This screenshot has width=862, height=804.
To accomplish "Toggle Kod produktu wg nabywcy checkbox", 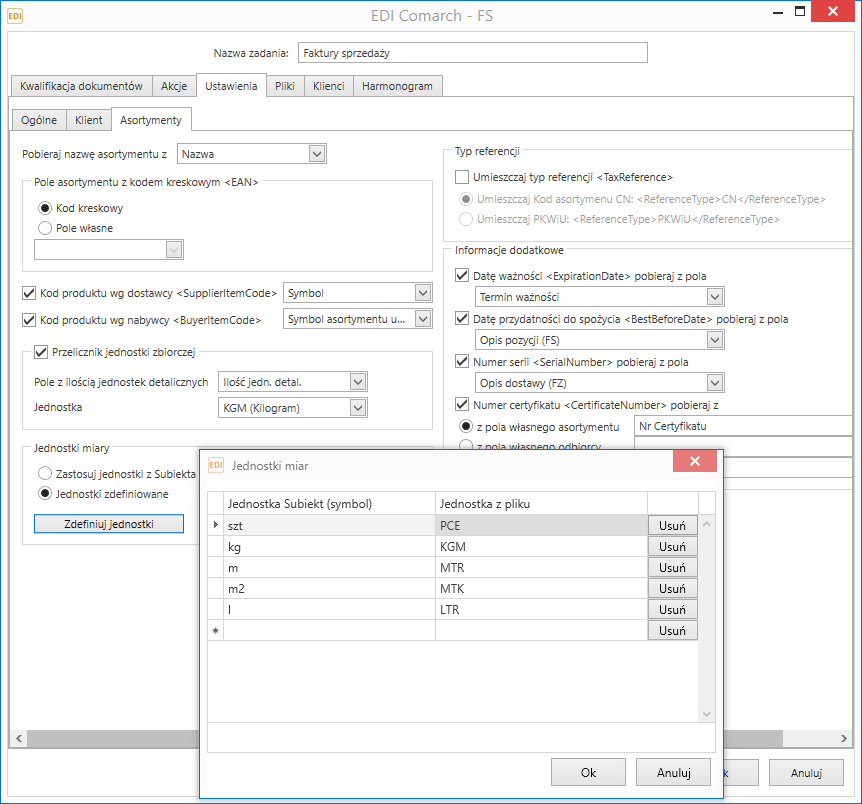I will pyautogui.click(x=29, y=320).
